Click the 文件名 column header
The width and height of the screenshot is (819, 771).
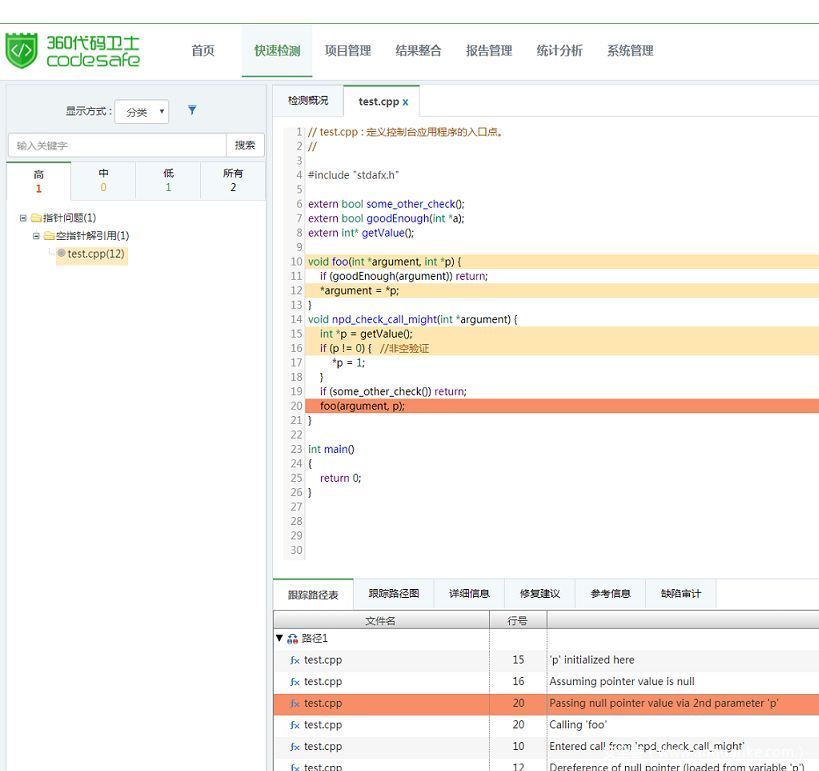point(381,621)
